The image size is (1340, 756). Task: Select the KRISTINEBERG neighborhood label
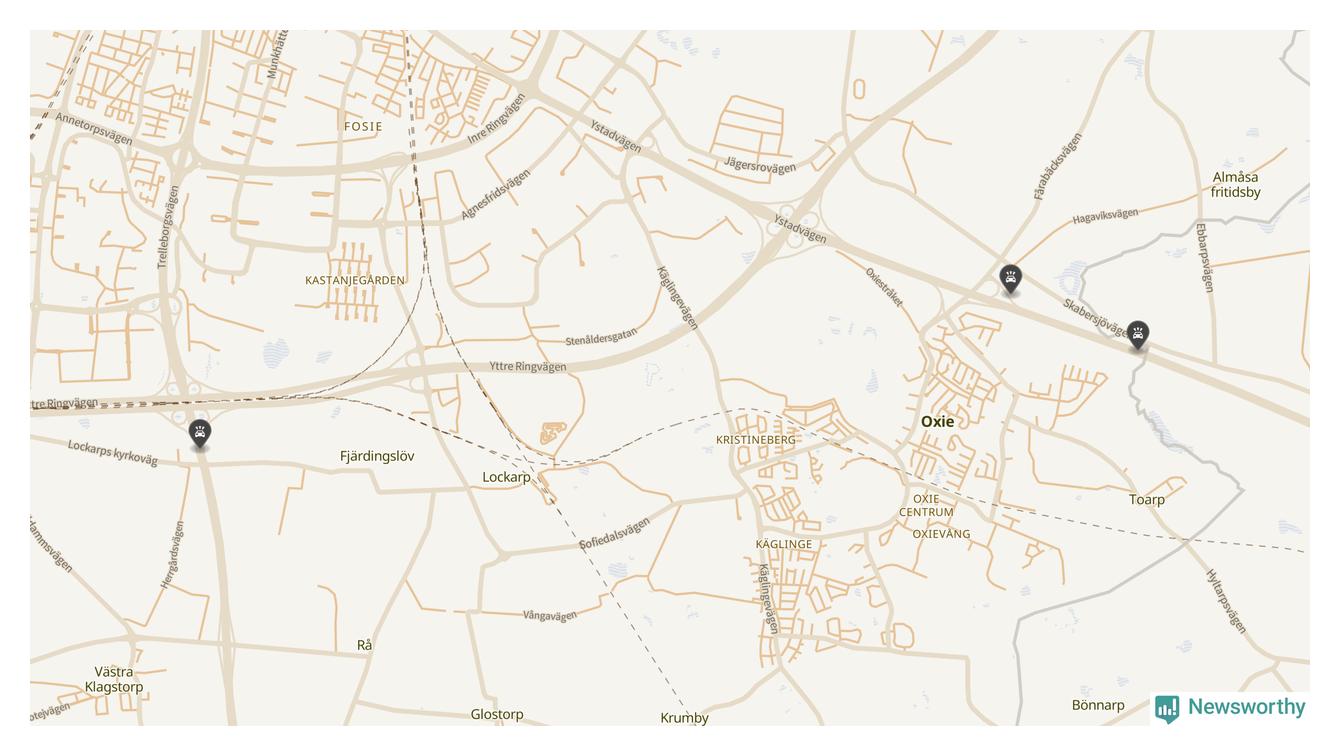(x=756, y=440)
